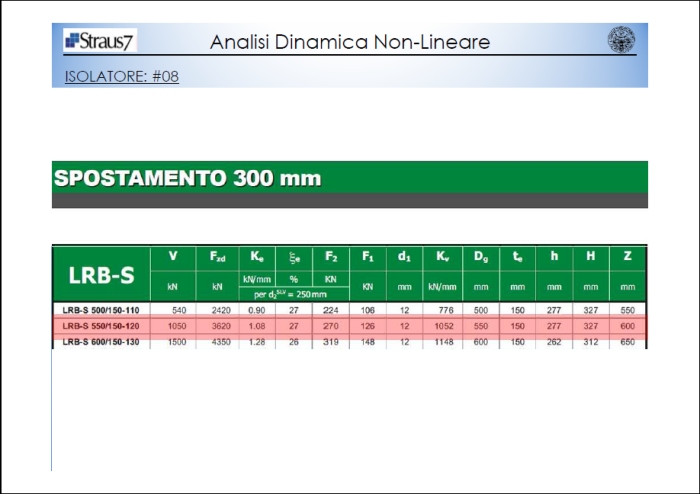This screenshot has width=700, height=494.
Task: Click the V column header
Action: click(x=174, y=257)
